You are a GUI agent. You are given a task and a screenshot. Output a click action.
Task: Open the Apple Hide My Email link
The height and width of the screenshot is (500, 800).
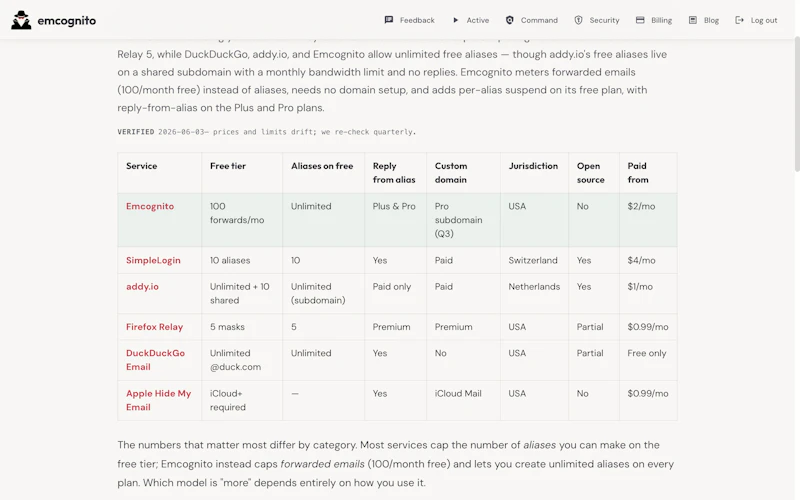coord(158,400)
